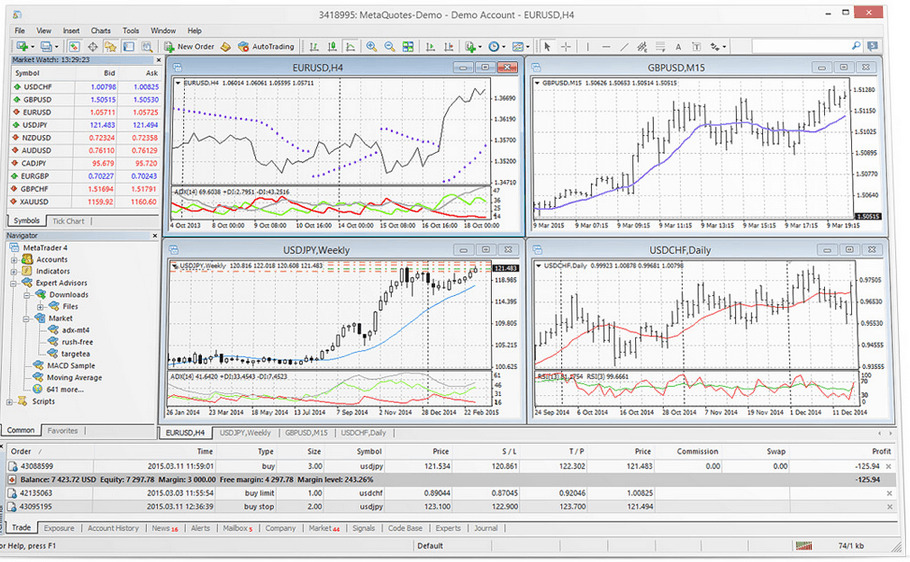Click the New Order button
Viewport: 910px width, 562px height.
pos(189,46)
